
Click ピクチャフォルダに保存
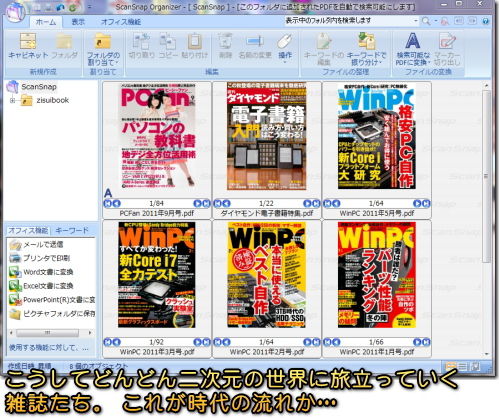pos(52,314)
